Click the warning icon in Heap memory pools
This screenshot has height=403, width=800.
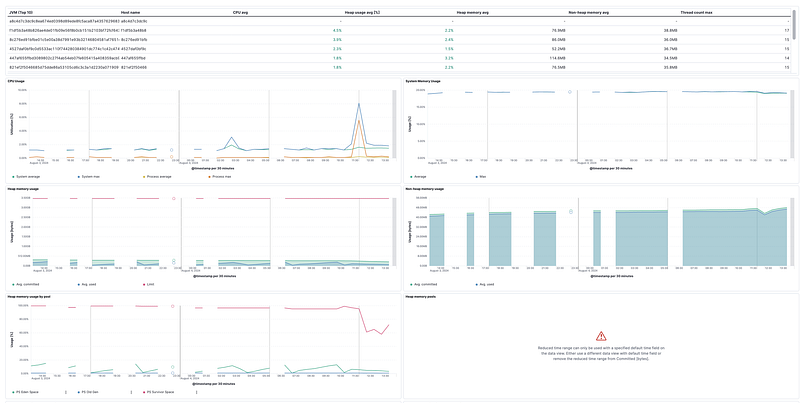click(x=601, y=336)
